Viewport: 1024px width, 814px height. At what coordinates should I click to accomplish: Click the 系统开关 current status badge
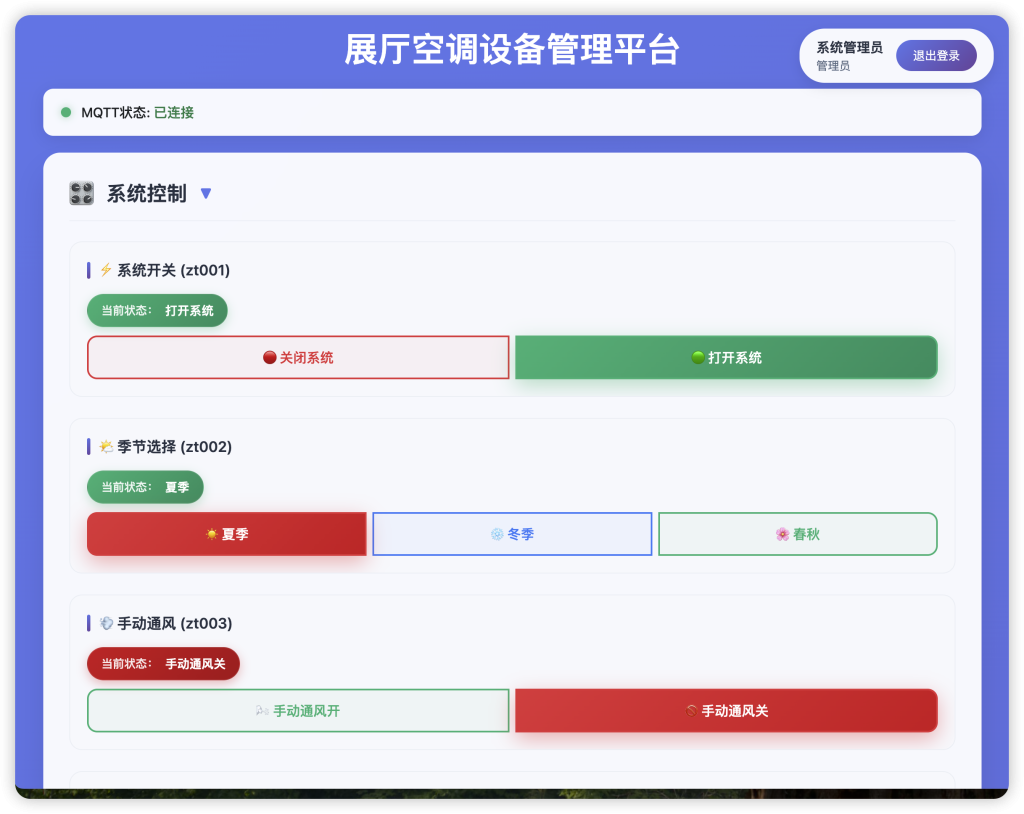coord(157,310)
